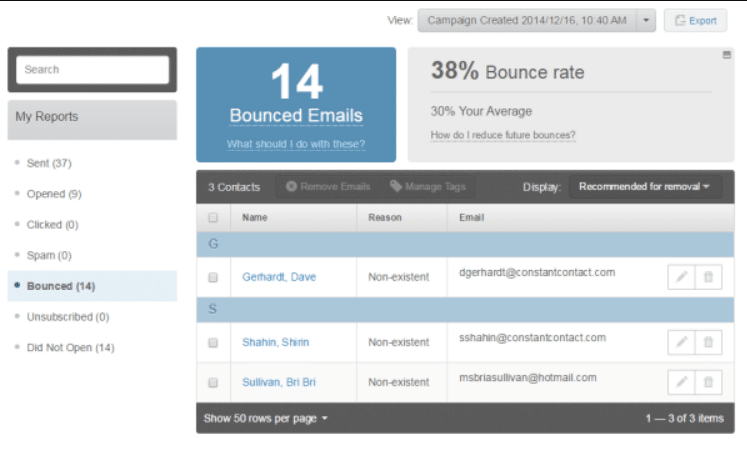Check the box for Gerhardt, Dave
Screen dimensions: 747x462
pyautogui.click(x=213, y=277)
